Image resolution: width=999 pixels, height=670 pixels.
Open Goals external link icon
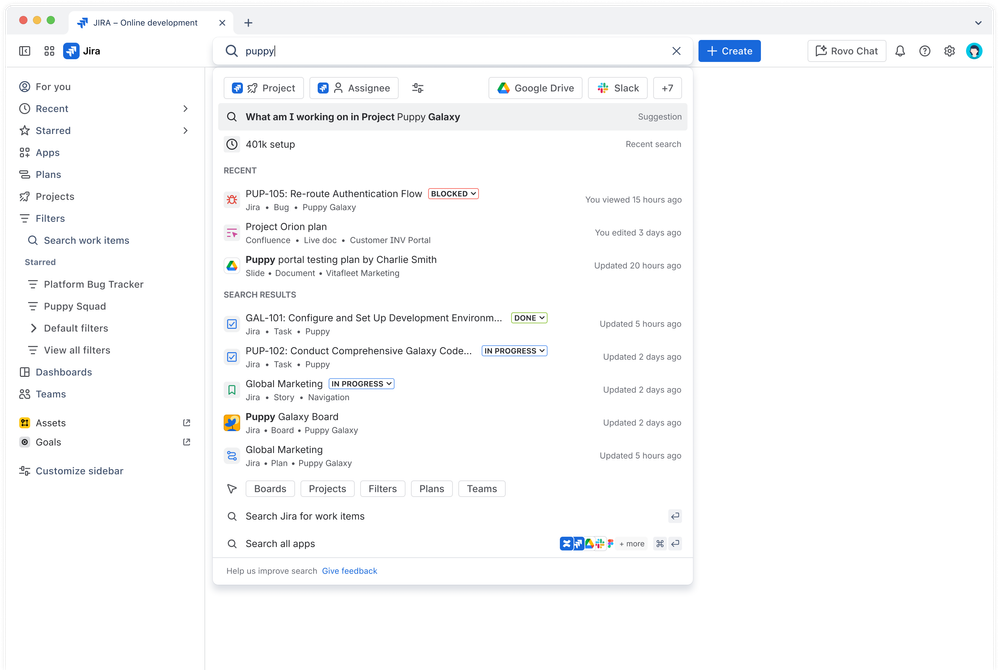186,442
